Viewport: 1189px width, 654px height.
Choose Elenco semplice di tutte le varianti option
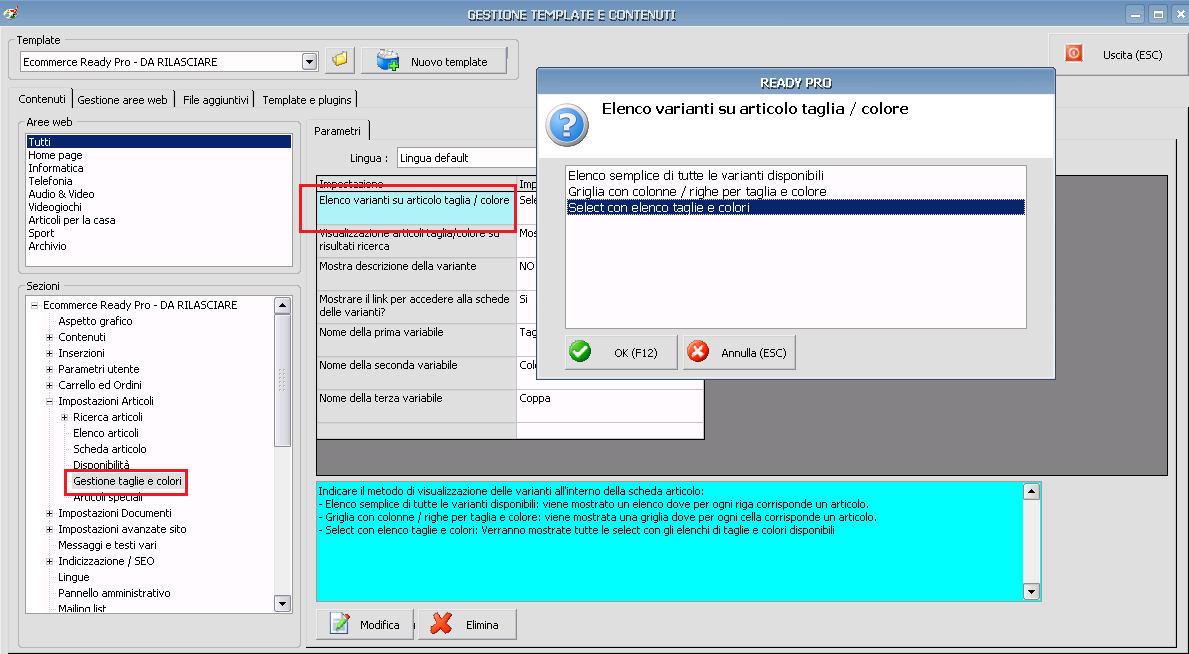(795, 175)
